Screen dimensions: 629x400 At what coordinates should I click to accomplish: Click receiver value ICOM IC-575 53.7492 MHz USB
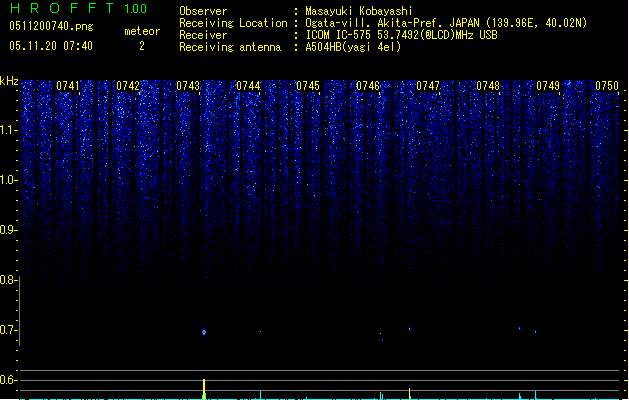[x=402, y=35]
